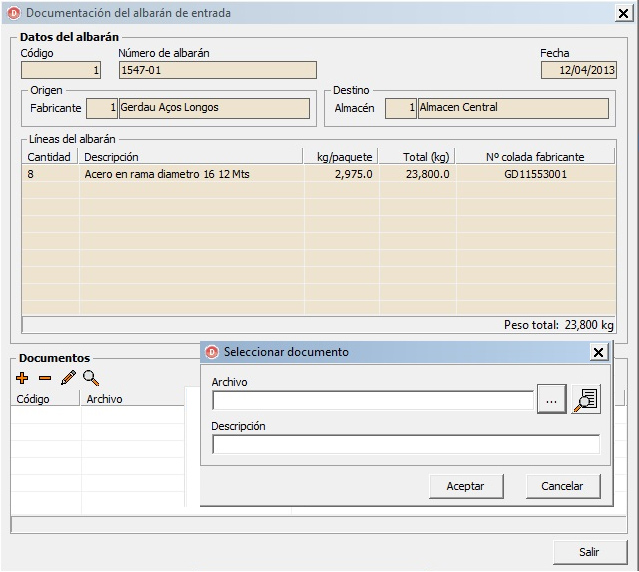The width and height of the screenshot is (639, 572).
Task: Click the Peso total 23,800 kg text
Action: [x=559, y=325]
